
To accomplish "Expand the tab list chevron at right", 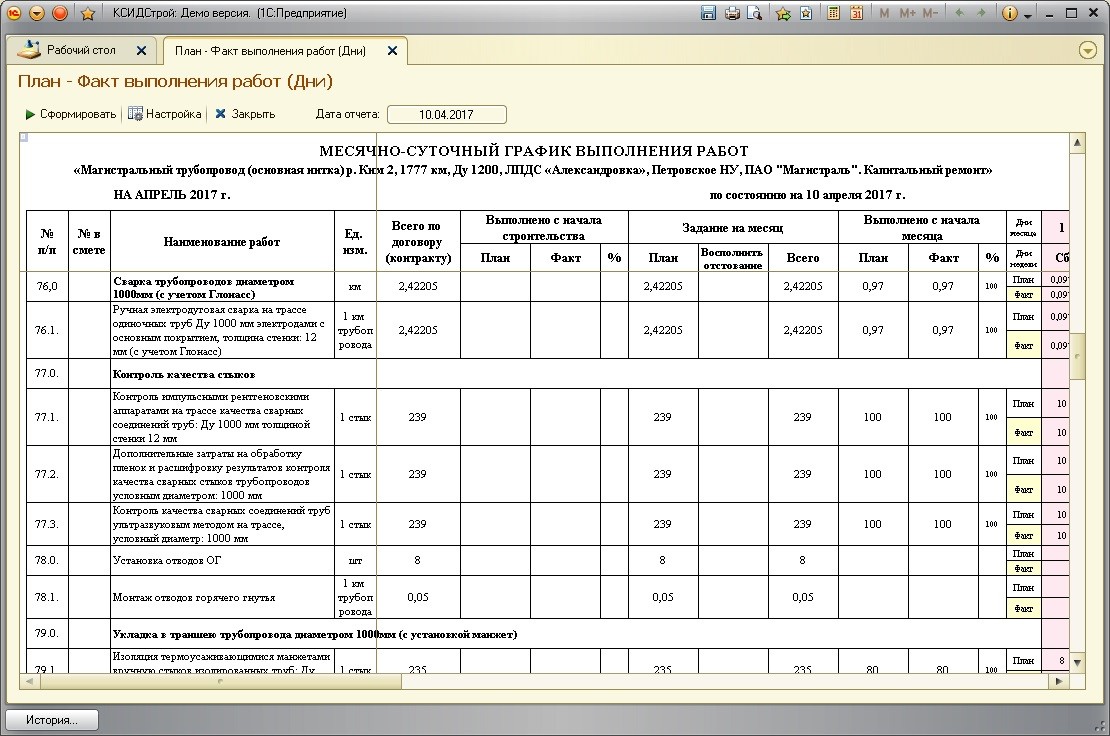I will click(1087, 51).
